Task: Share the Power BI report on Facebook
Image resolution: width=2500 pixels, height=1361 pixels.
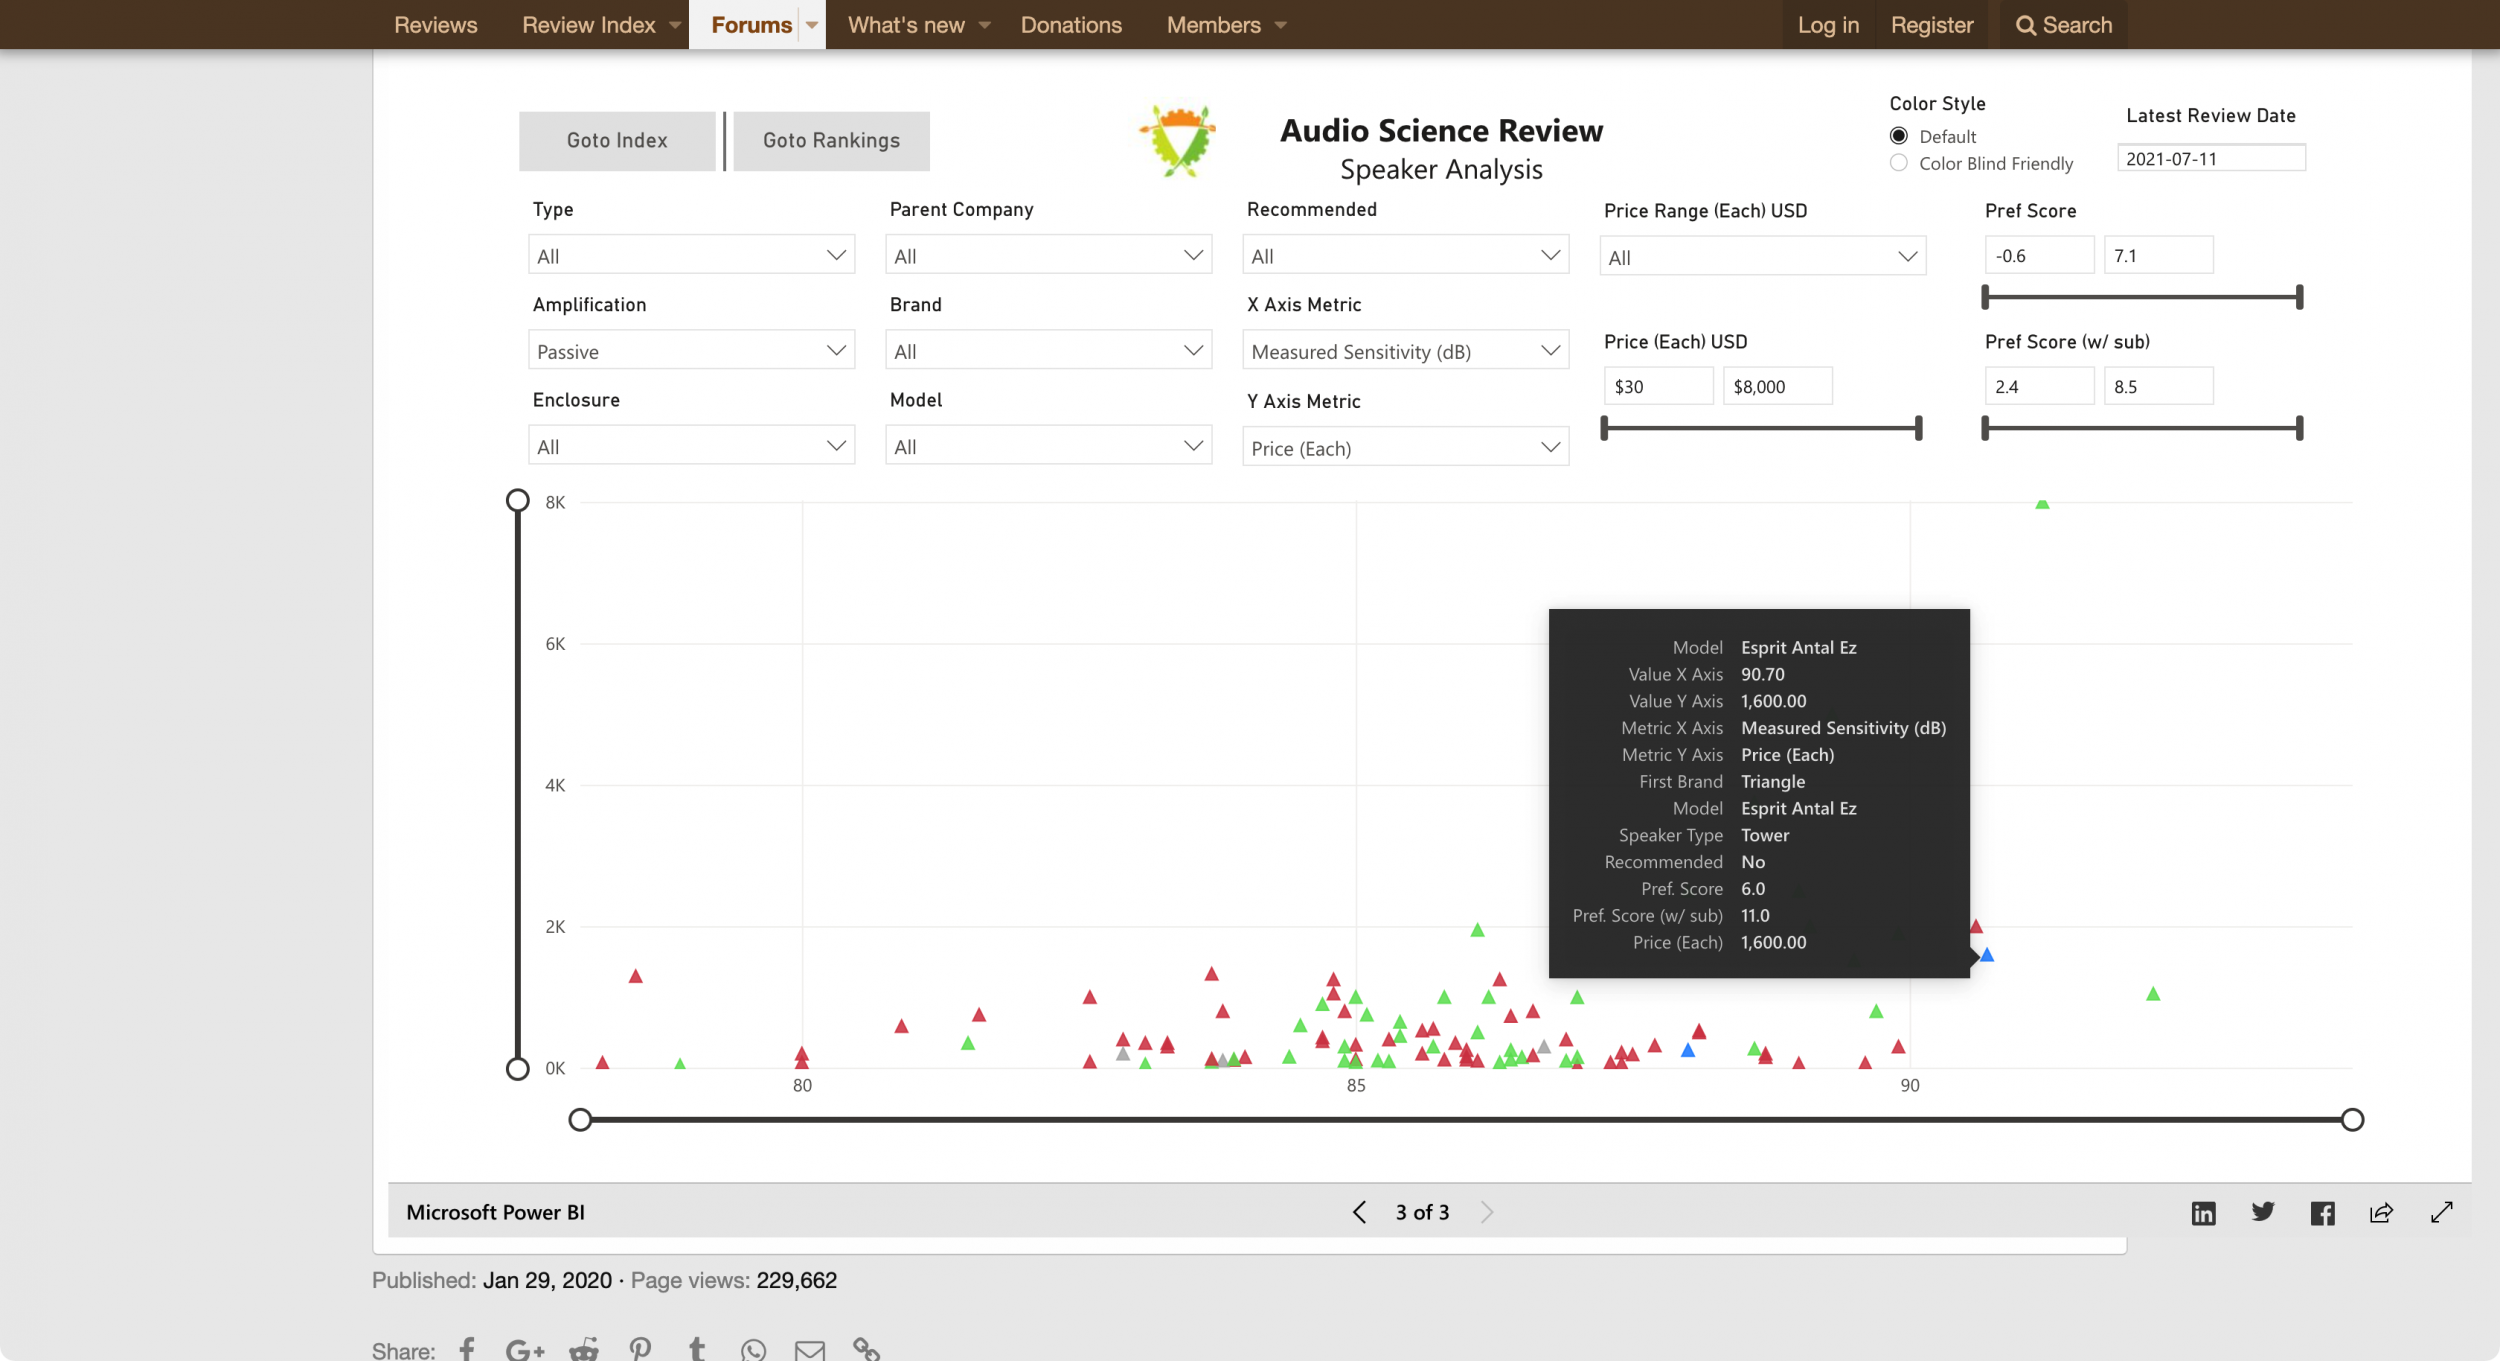Action: (x=2322, y=1213)
